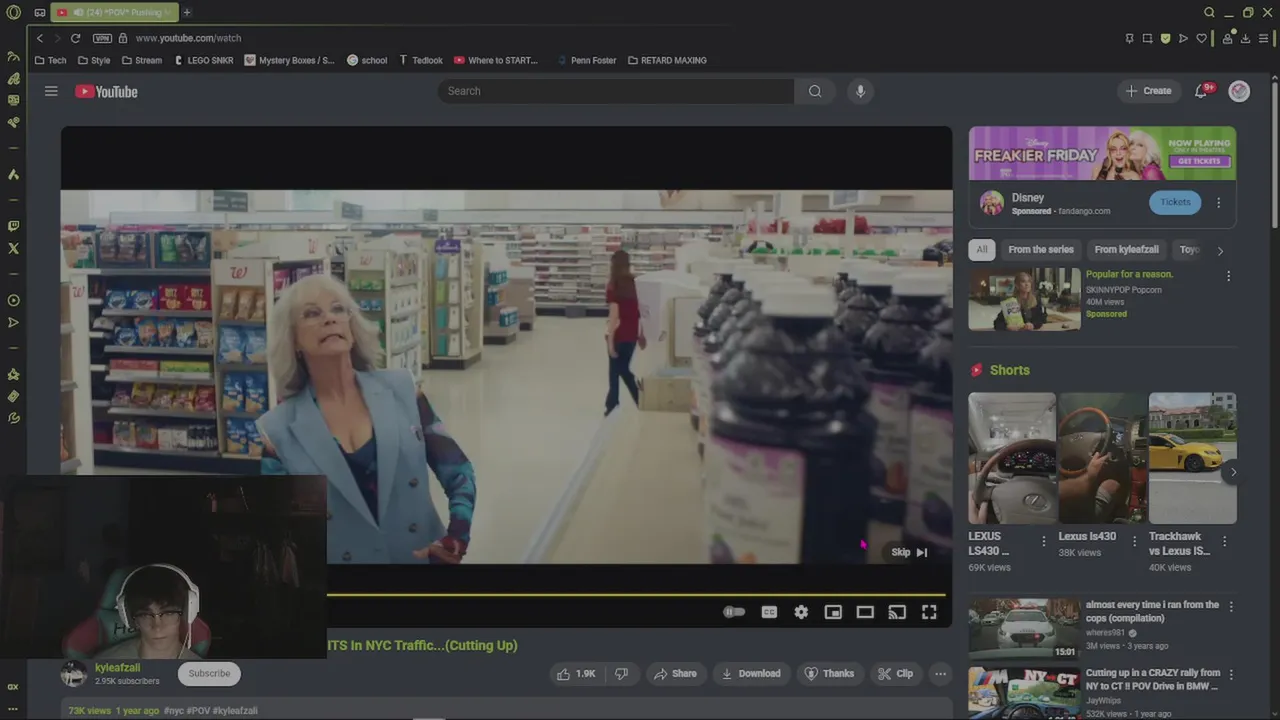This screenshot has width=1280, height=720.
Task: Switch to the YouTube POV browser tab
Action: pyautogui.click(x=114, y=12)
